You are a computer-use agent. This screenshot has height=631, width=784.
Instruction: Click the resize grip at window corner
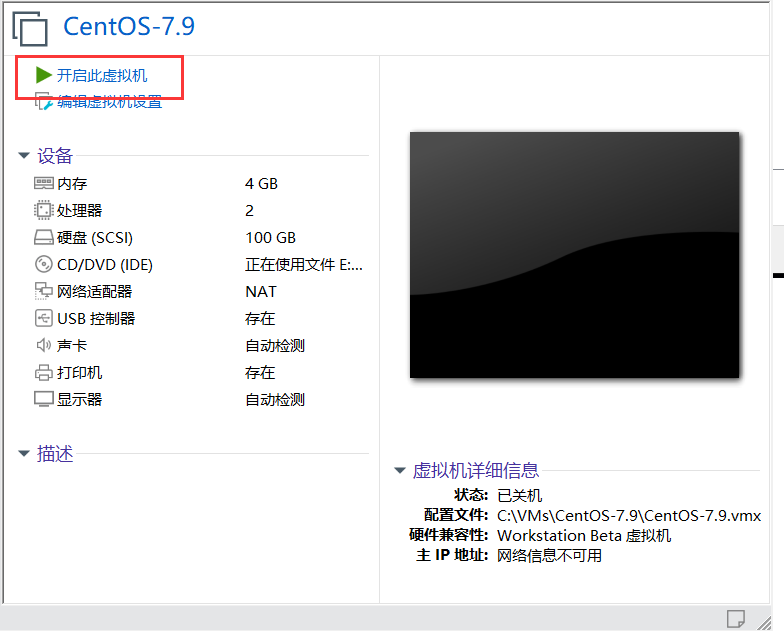764,622
